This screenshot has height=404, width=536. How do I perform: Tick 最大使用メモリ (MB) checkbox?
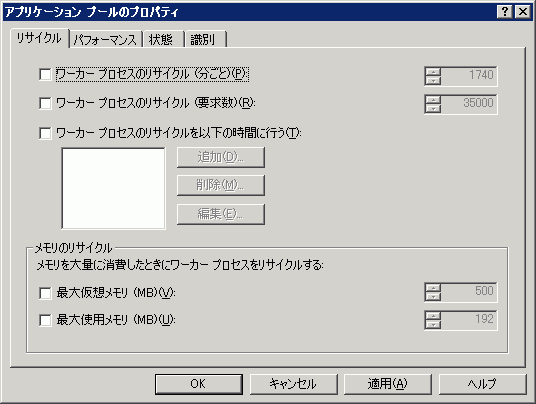(x=45, y=320)
